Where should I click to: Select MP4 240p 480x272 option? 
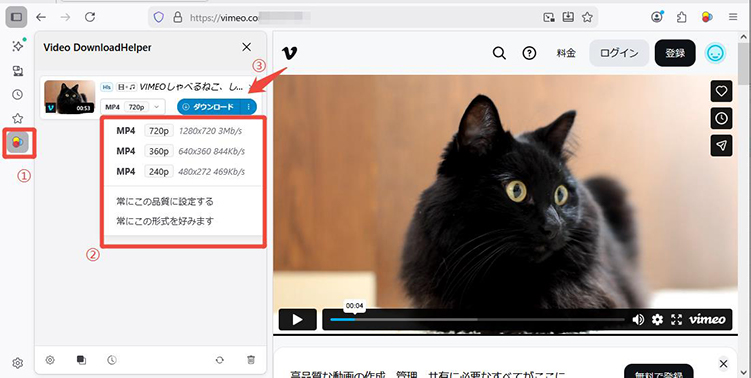(183, 172)
